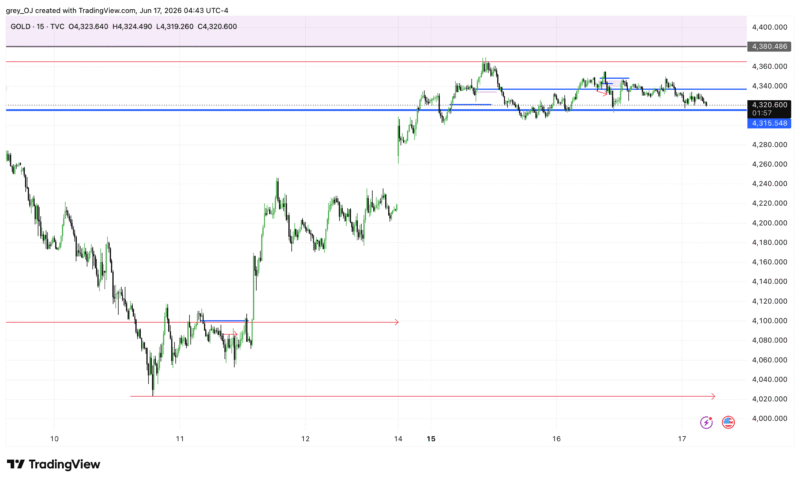
Task: Click the low value L4,319.260
Action: click(175, 27)
